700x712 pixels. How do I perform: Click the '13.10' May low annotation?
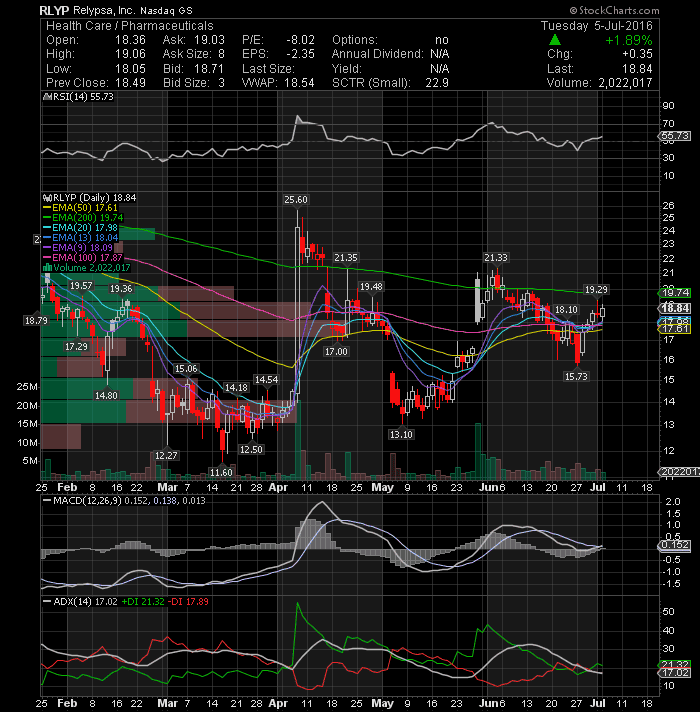(x=401, y=435)
